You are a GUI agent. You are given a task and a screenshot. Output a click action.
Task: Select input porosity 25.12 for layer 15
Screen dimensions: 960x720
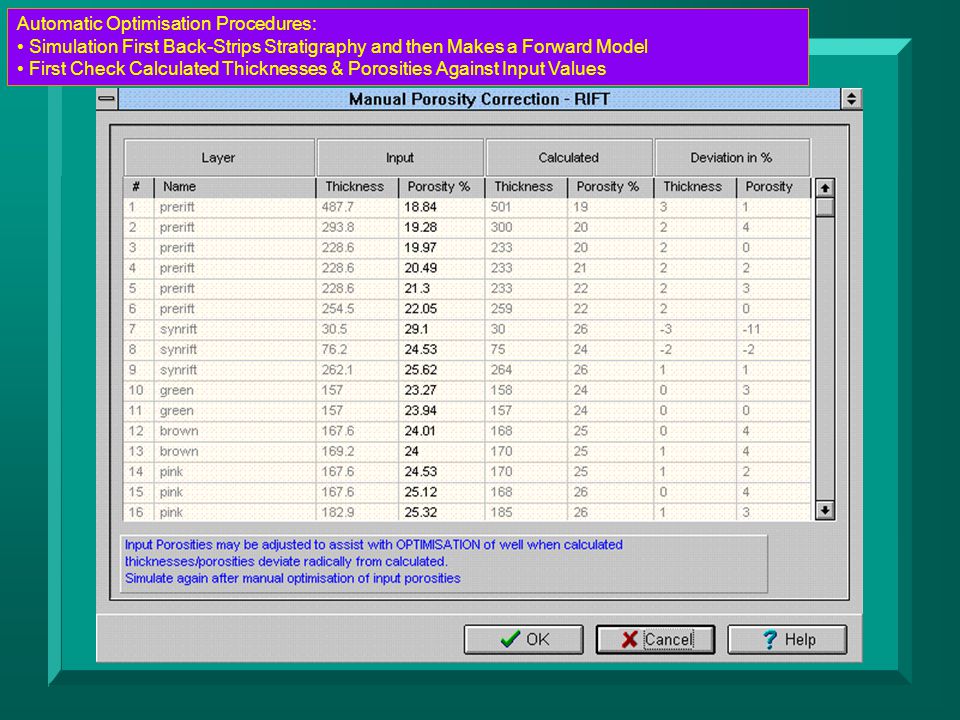click(x=441, y=492)
